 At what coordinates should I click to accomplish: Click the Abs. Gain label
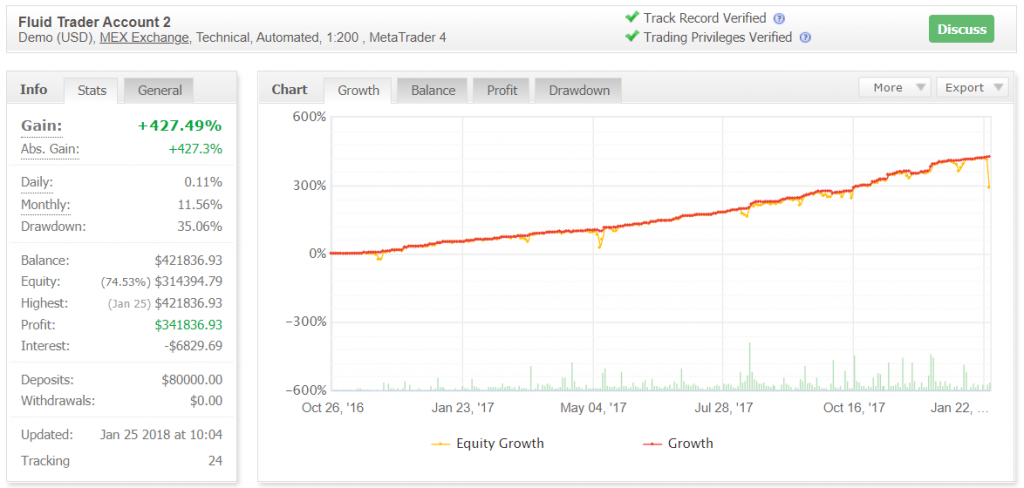click(50, 149)
